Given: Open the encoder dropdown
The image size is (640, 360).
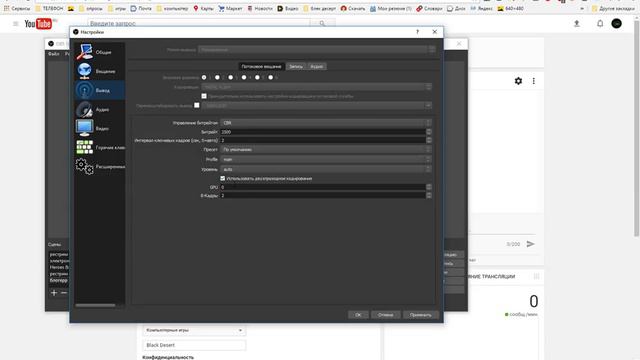Looking at the screenshot, I should point(316,87).
